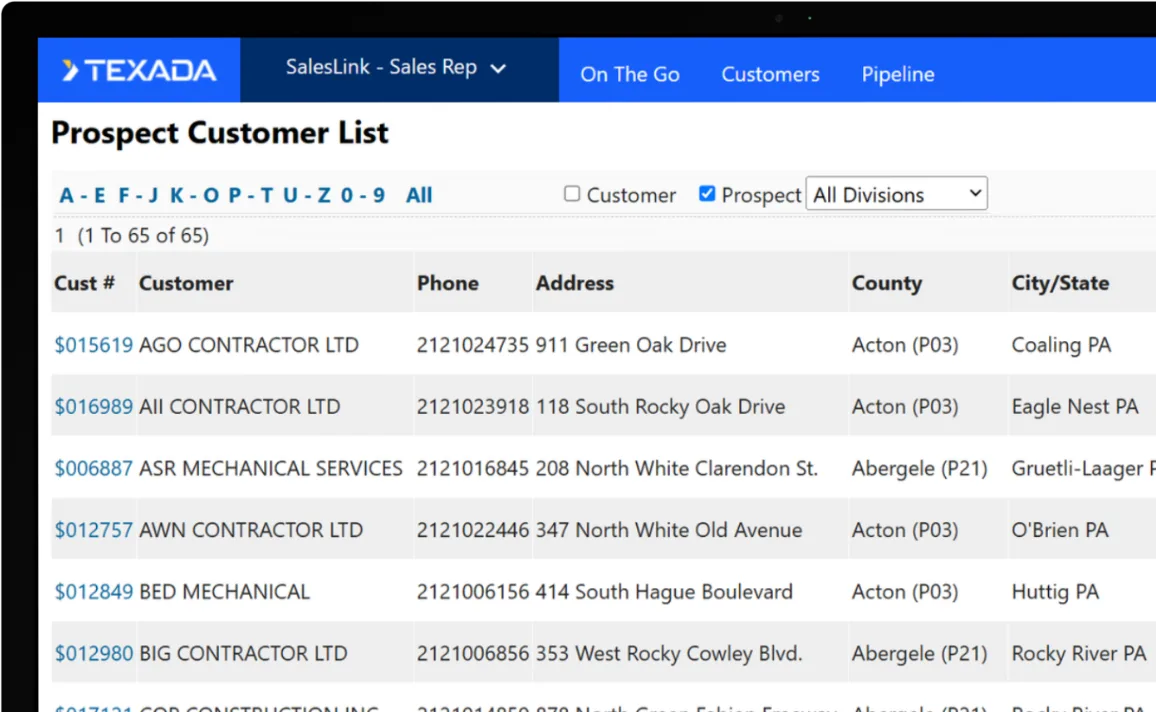Screen dimensions: 1156x712
Task: Click address 118 South Rocky Oak Drive
Action: 661,407
